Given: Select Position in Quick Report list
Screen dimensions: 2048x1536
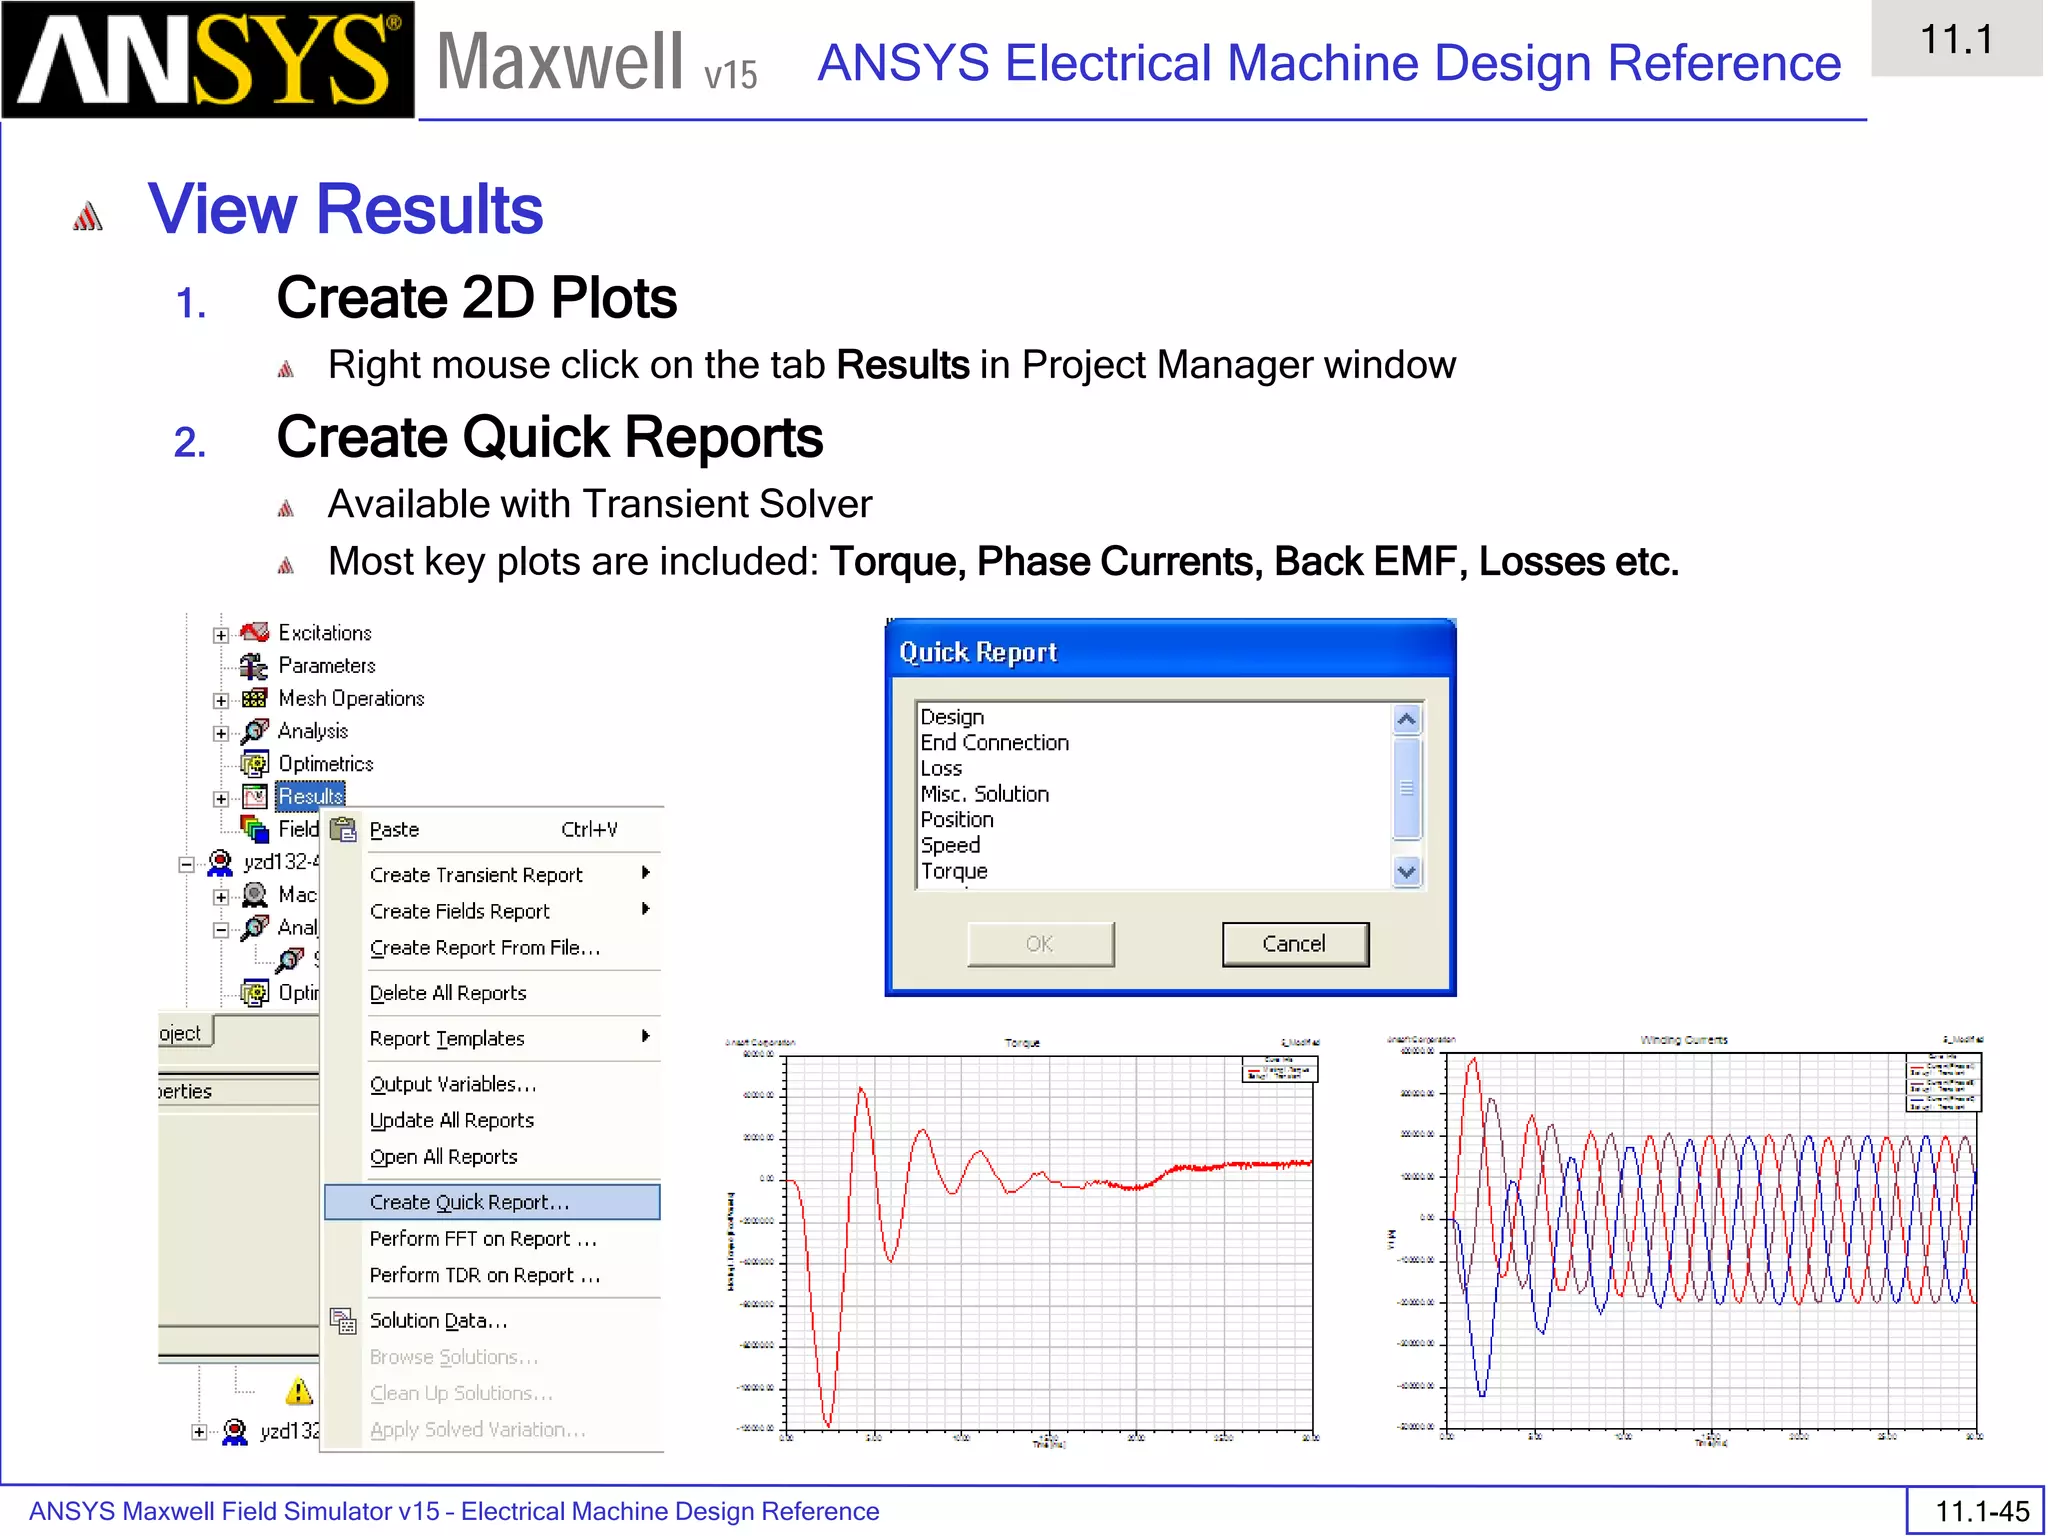Looking at the screenshot, I should [x=957, y=820].
